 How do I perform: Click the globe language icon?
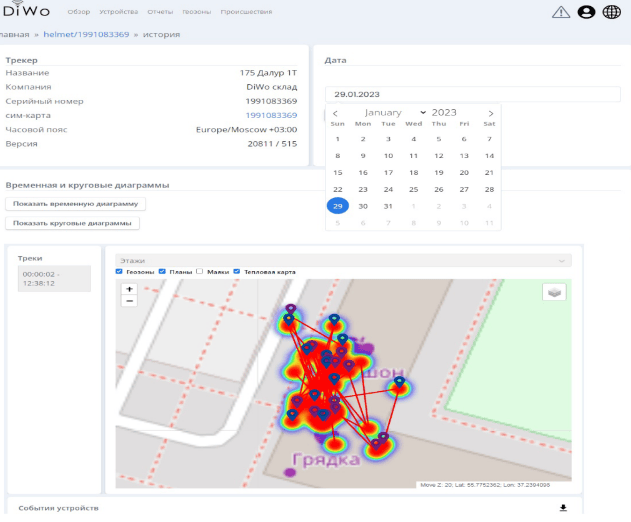click(611, 12)
